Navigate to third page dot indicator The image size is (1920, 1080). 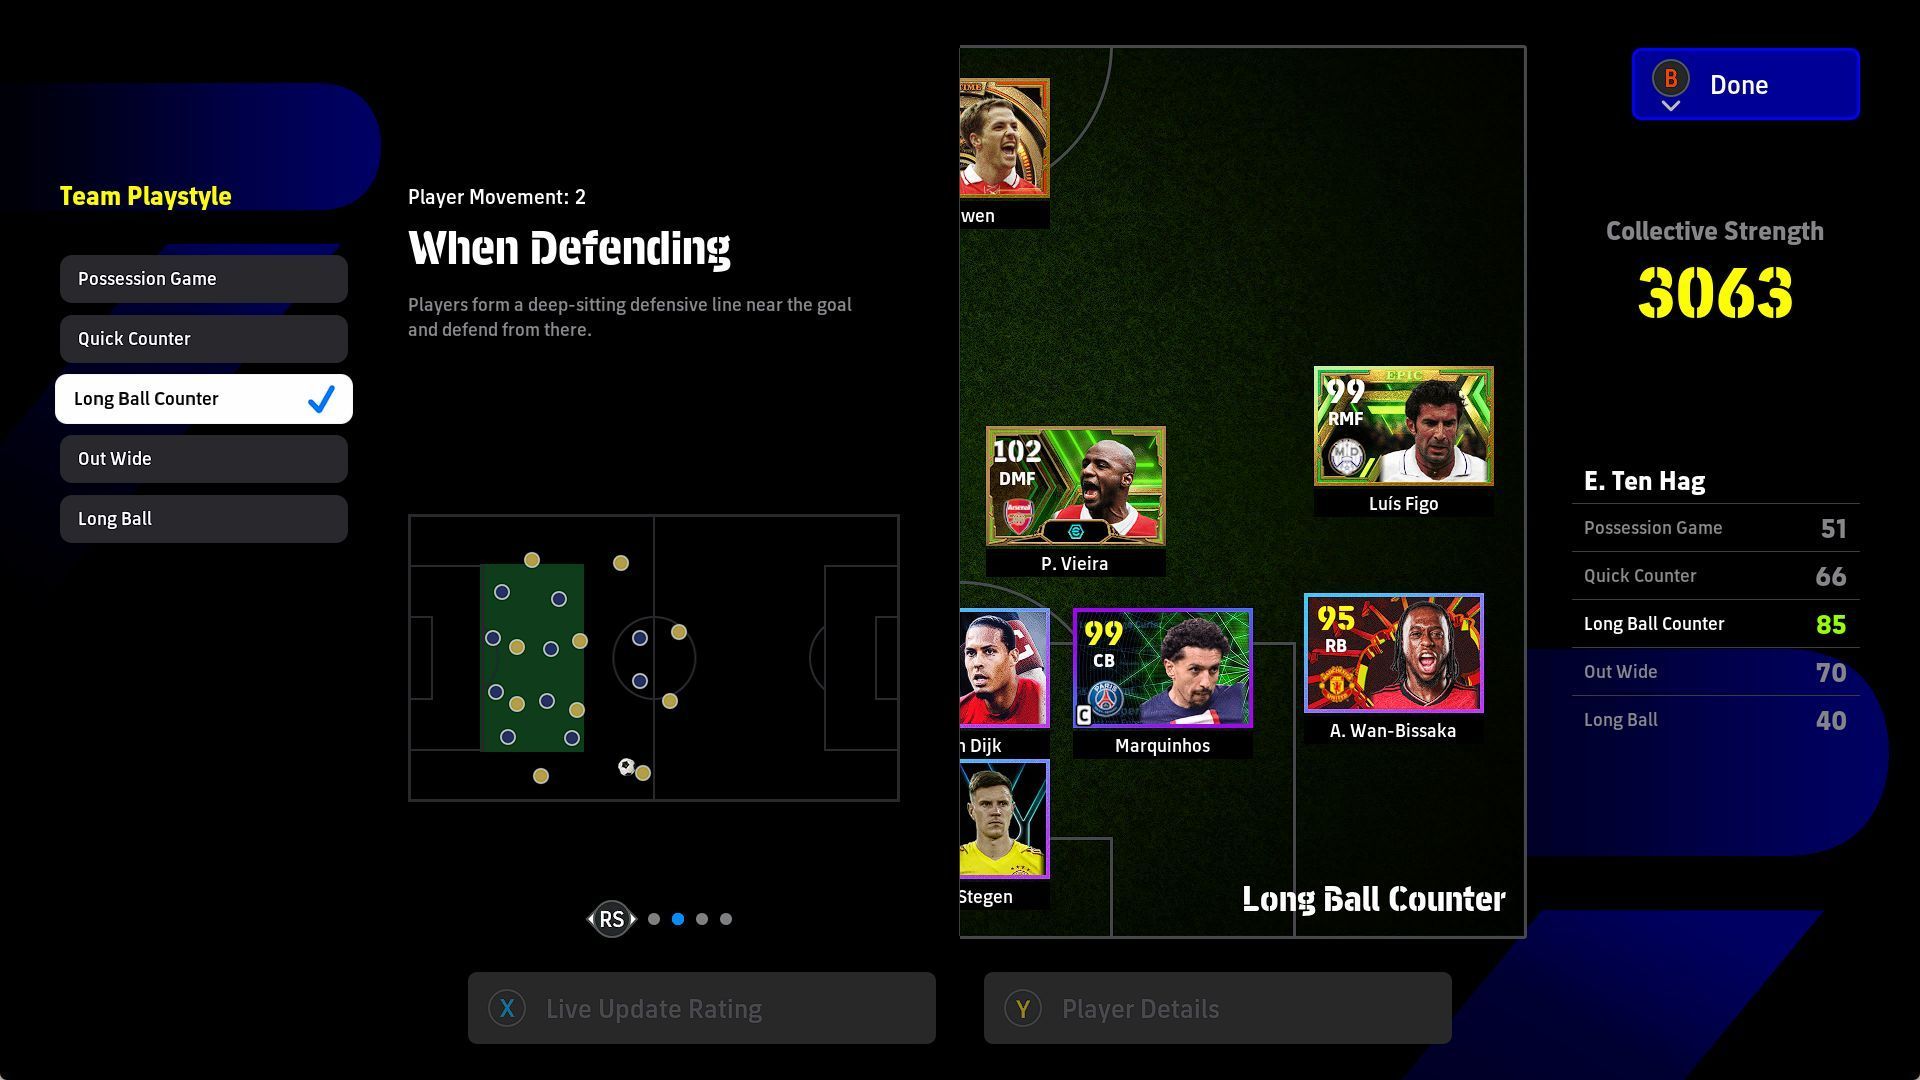700,919
